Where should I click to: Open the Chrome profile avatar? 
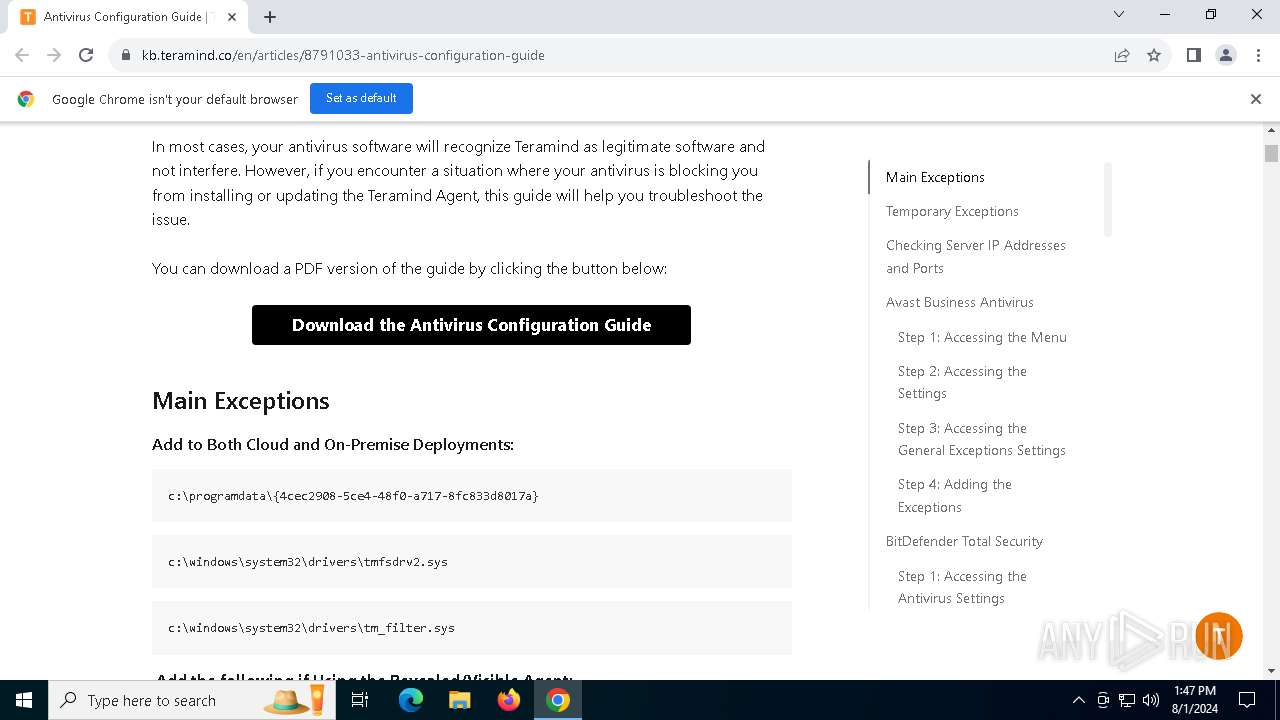tap(1226, 55)
